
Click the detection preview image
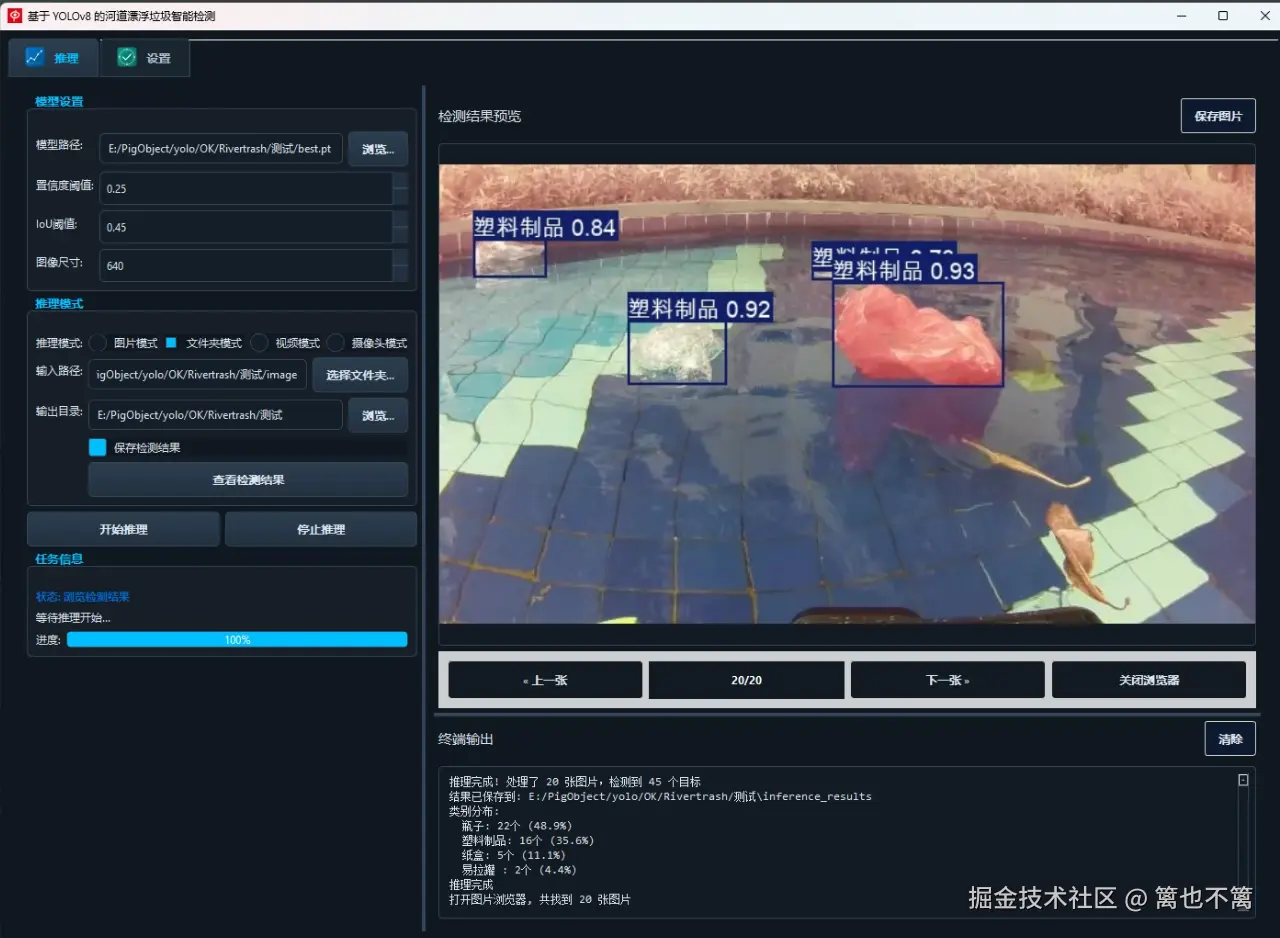click(x=847, y=394)
